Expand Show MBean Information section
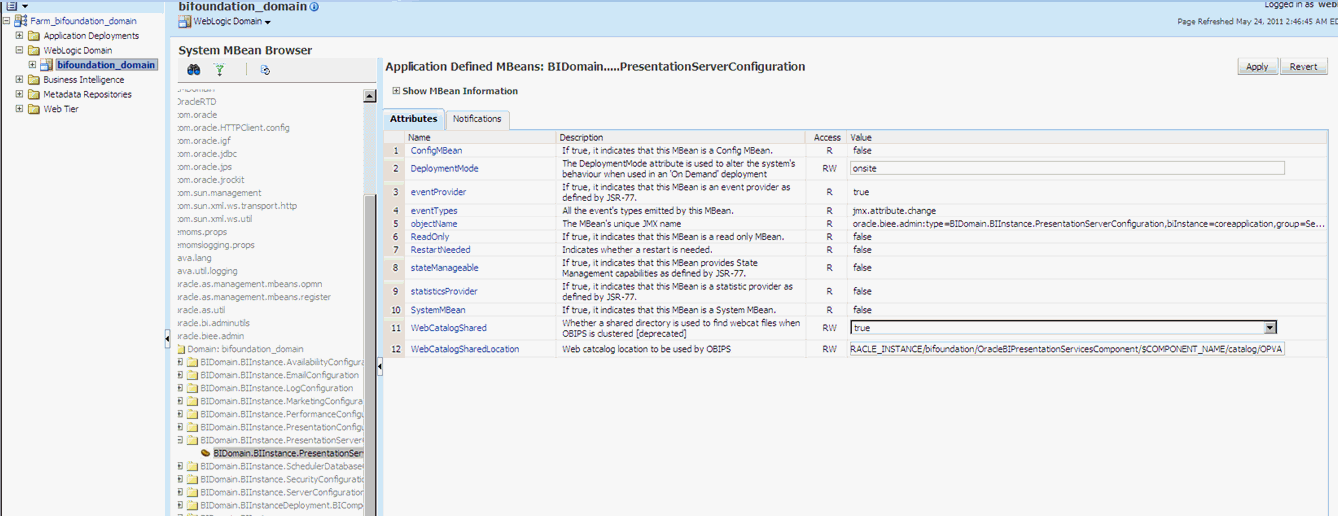This screenshot has height=516, width=1338. tap(396, 91)
